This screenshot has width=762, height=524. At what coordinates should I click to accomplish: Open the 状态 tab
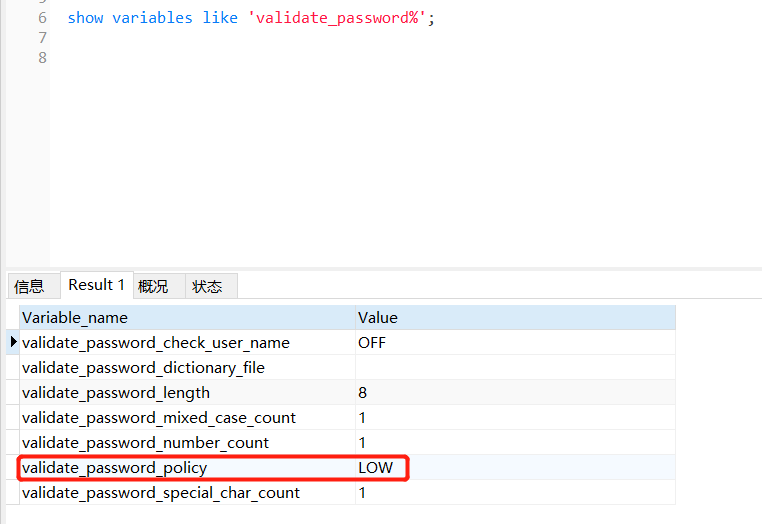(211, 286)
